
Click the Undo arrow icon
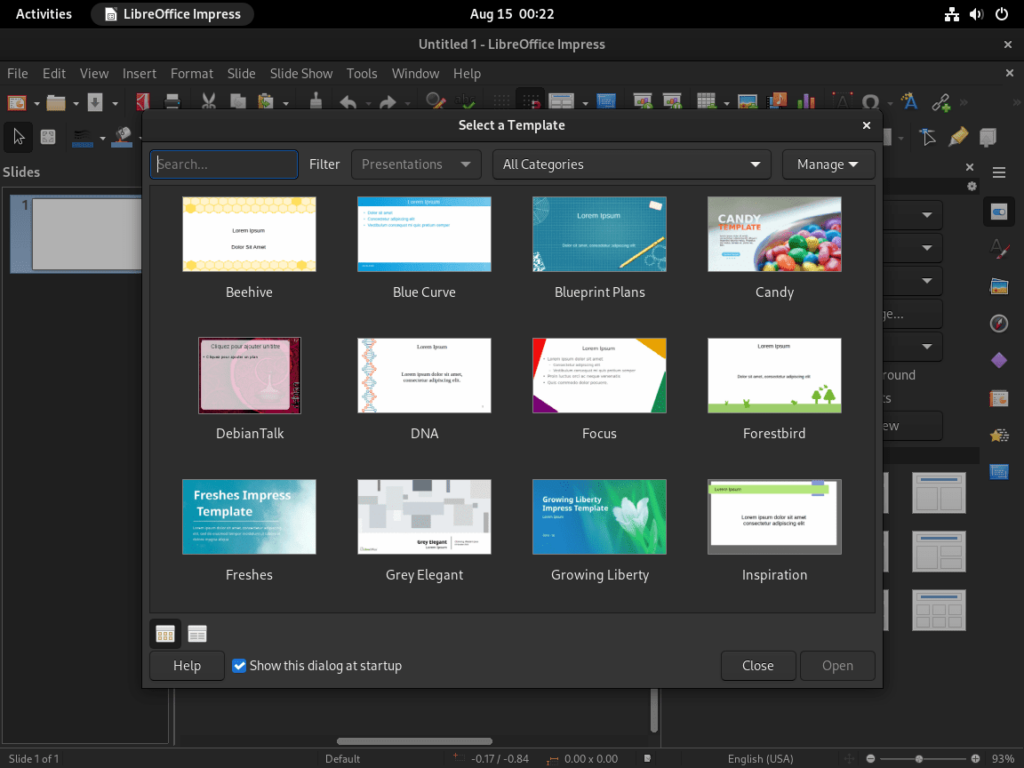click(349, 102)
